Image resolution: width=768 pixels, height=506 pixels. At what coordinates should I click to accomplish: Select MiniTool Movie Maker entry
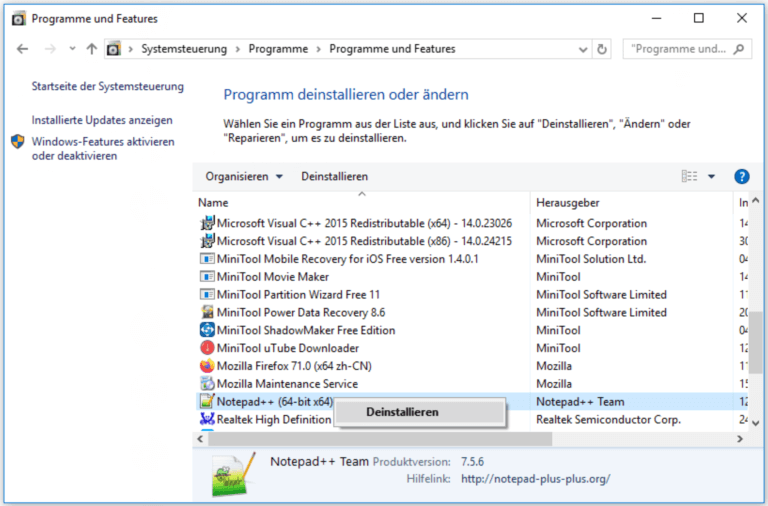tap(273, 277)
